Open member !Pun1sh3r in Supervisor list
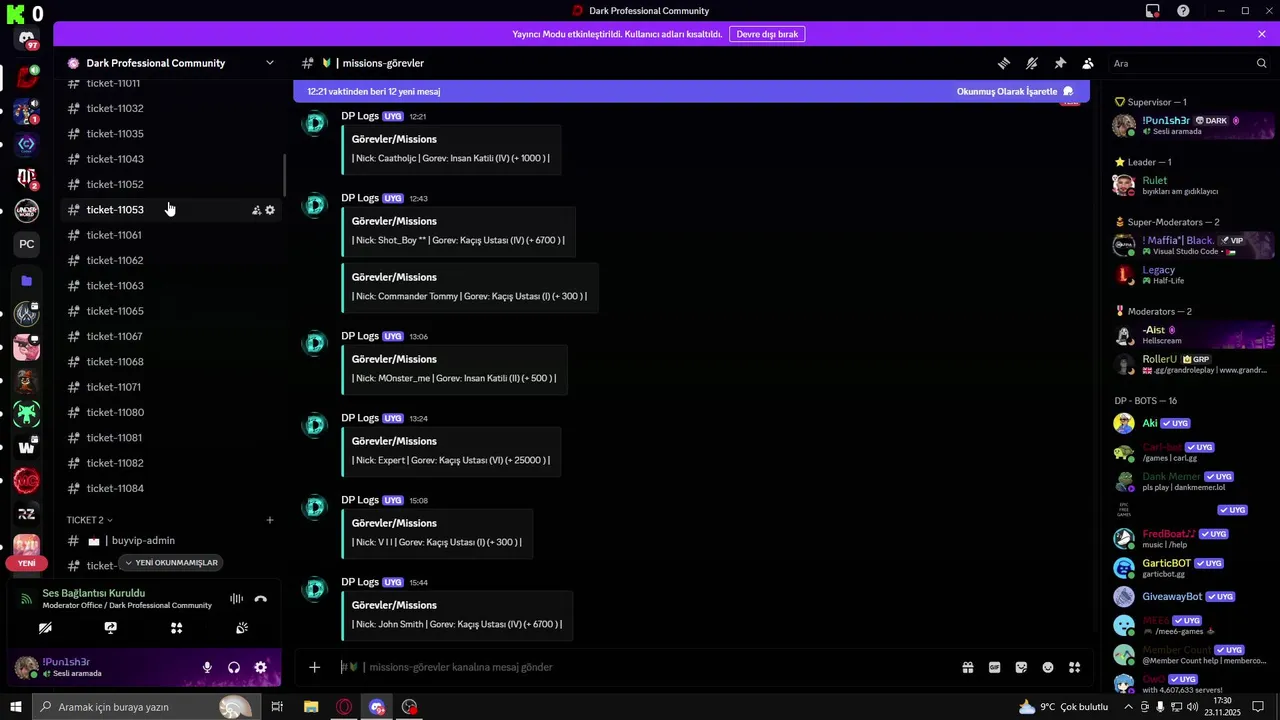Image resolution: width=1280 pixels, height=720 pixels. click(1192, 126)
